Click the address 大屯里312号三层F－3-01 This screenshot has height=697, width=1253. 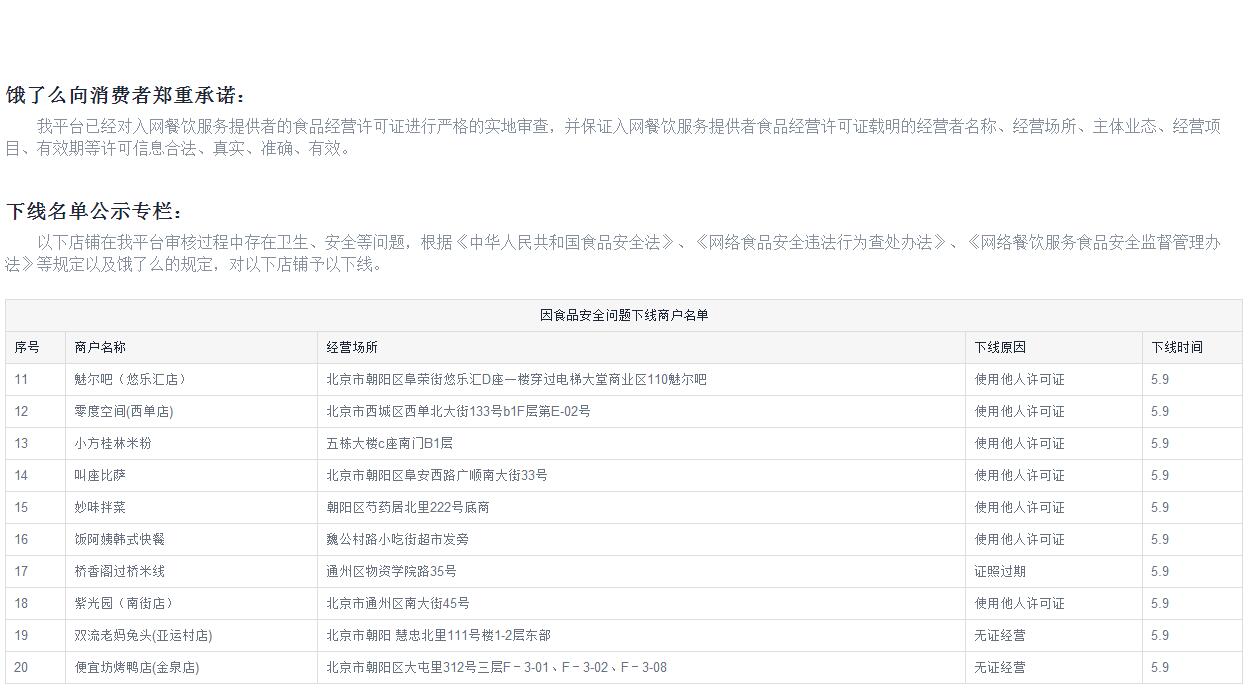click(496, 667)
